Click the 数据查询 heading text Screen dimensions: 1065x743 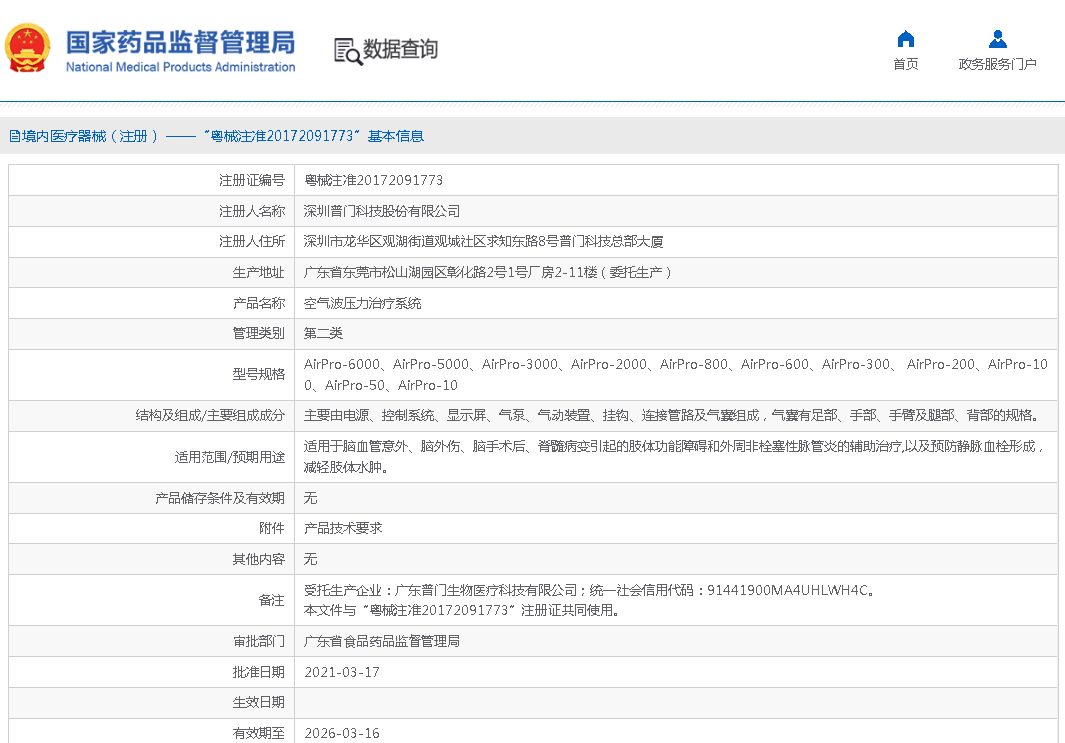coord(400,49)
